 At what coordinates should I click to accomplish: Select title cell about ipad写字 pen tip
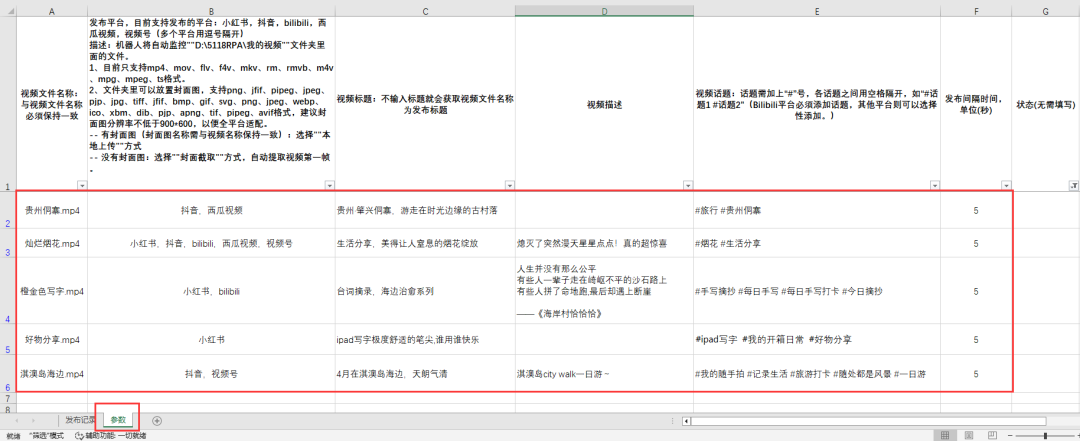click(x=425, y=340)
